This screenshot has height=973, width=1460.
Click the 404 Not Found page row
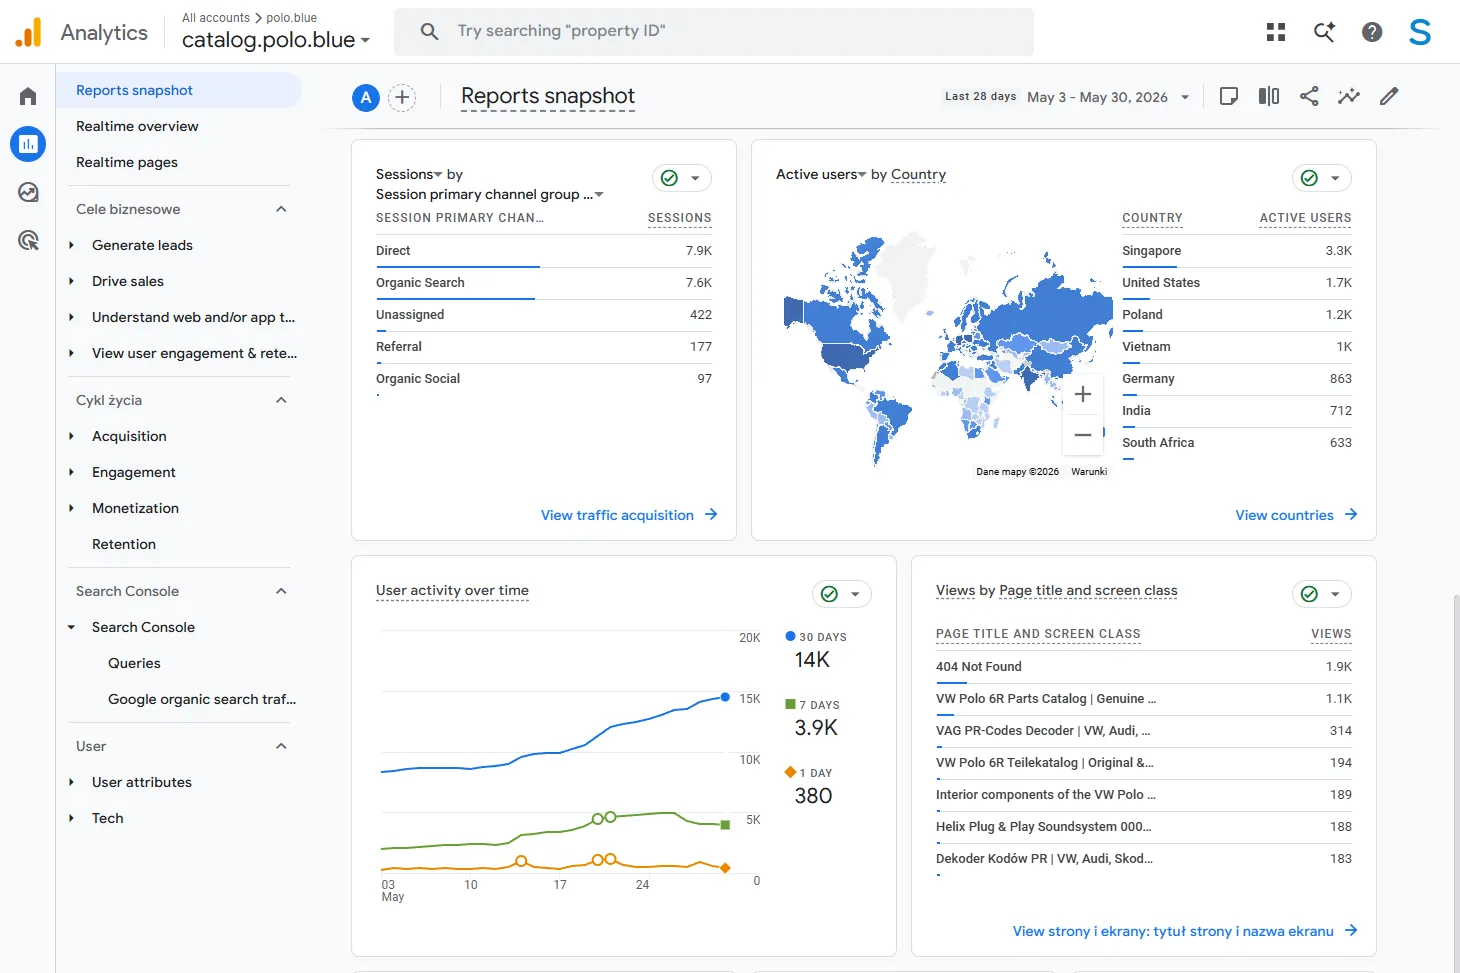click(1144, 667)
